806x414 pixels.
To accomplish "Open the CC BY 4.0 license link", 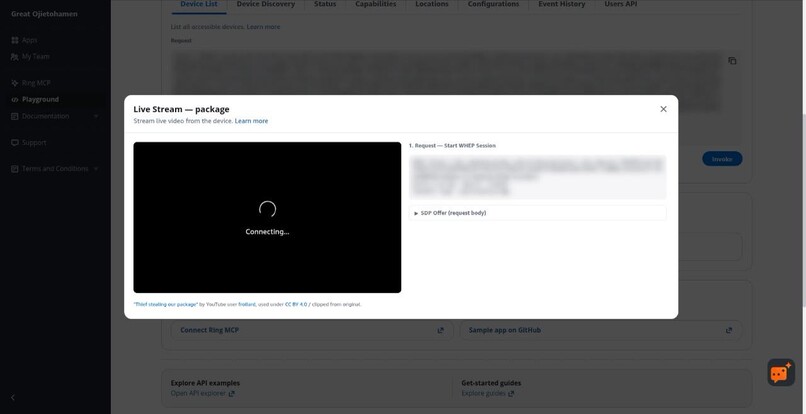I will tap(296, 304).
